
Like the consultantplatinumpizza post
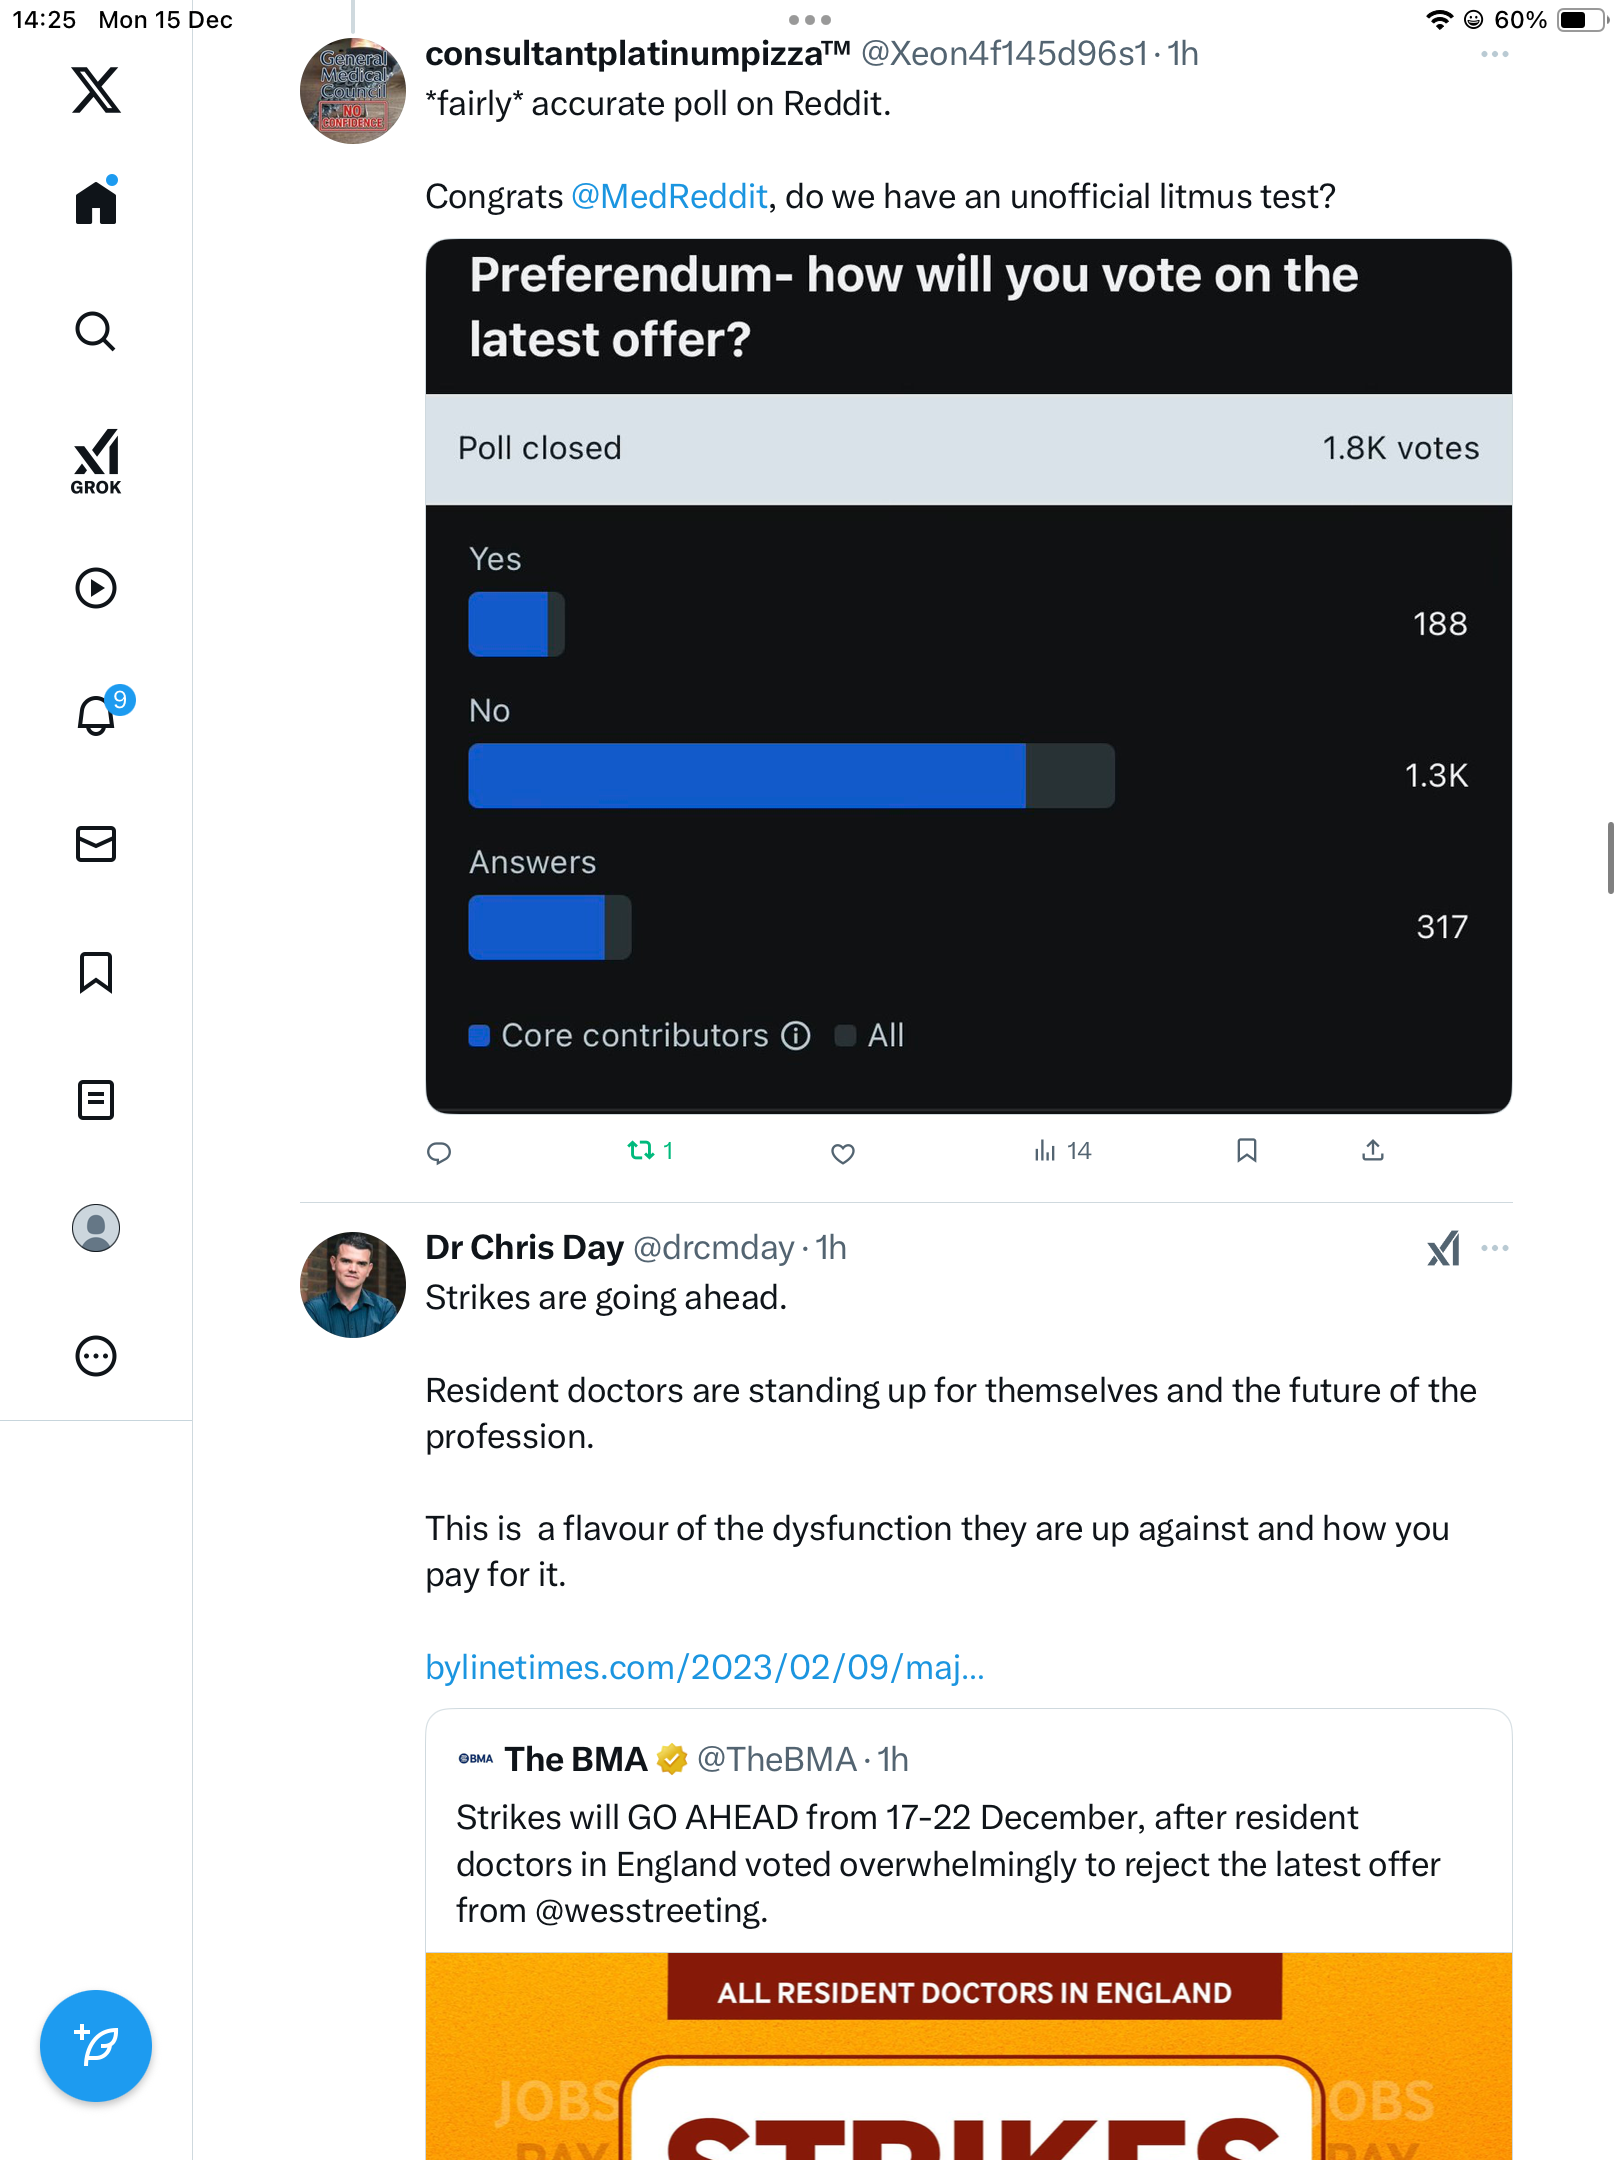point(843,1152)
